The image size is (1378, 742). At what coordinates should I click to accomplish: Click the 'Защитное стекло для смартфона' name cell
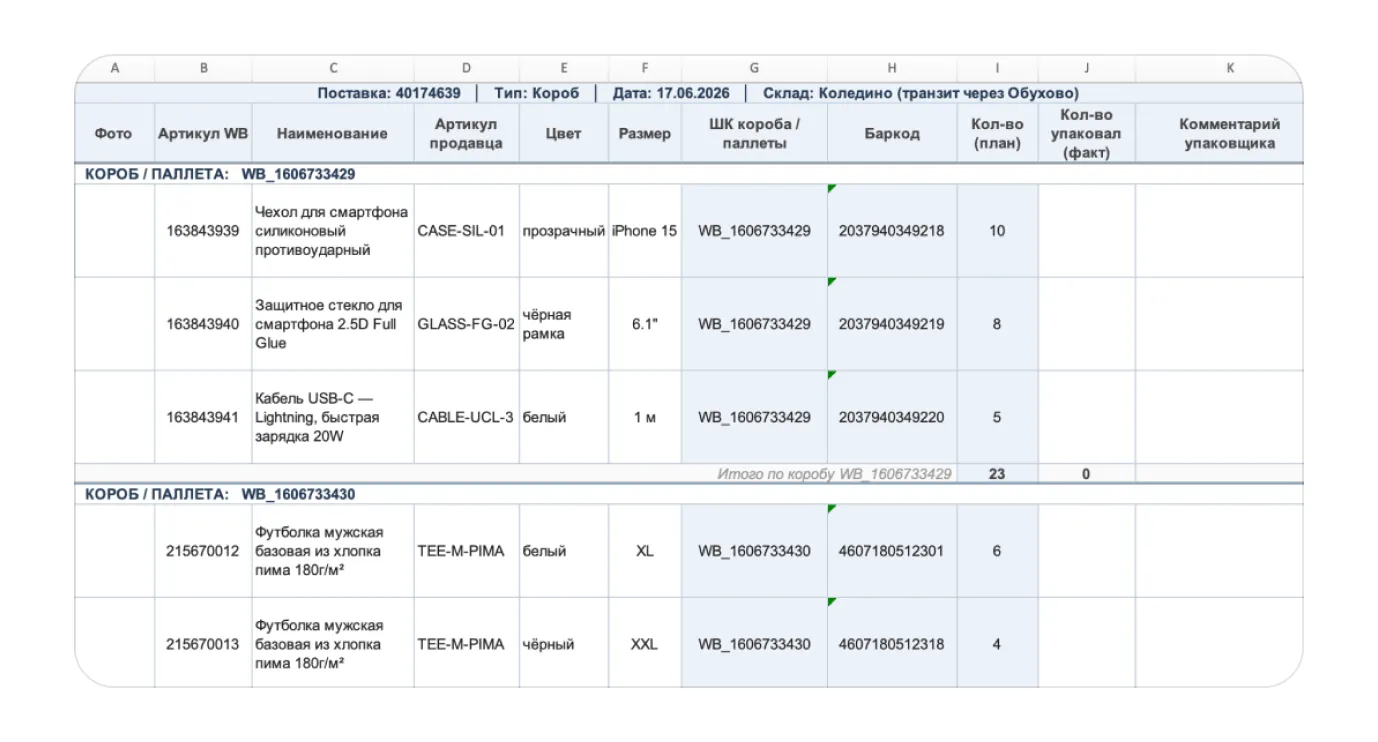[333, 324]
